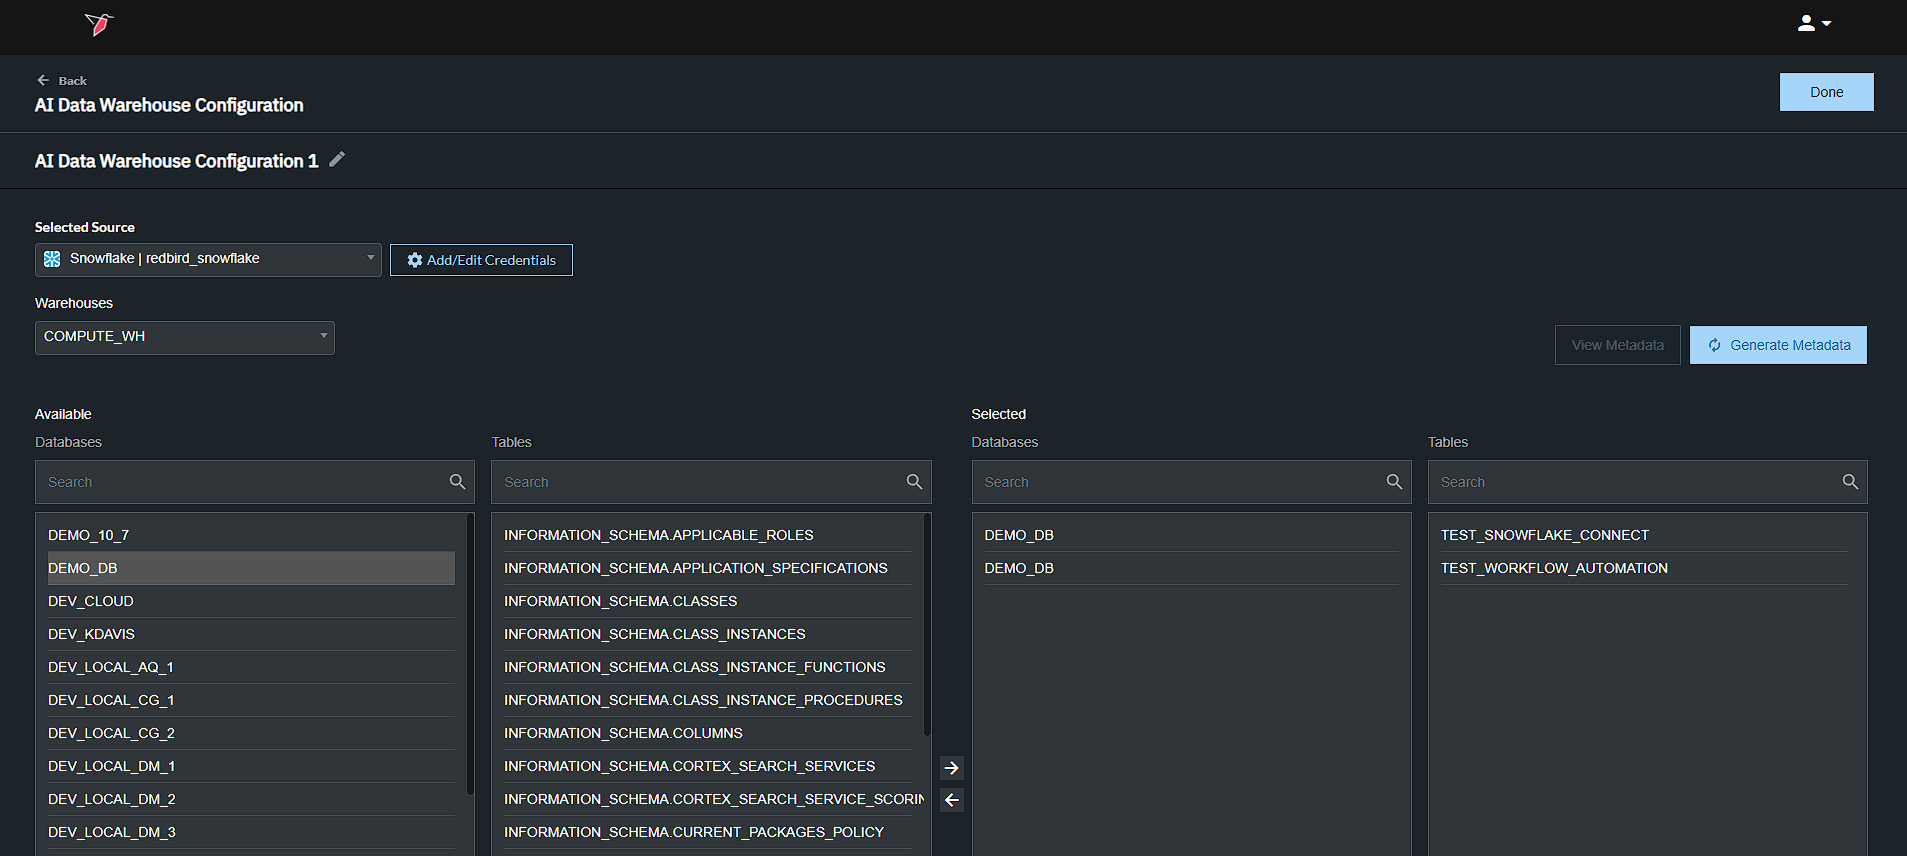1907x856 pixels.
Task: Click the View Metadata button
Action: pyautogui.click(x=1617, y=345)
